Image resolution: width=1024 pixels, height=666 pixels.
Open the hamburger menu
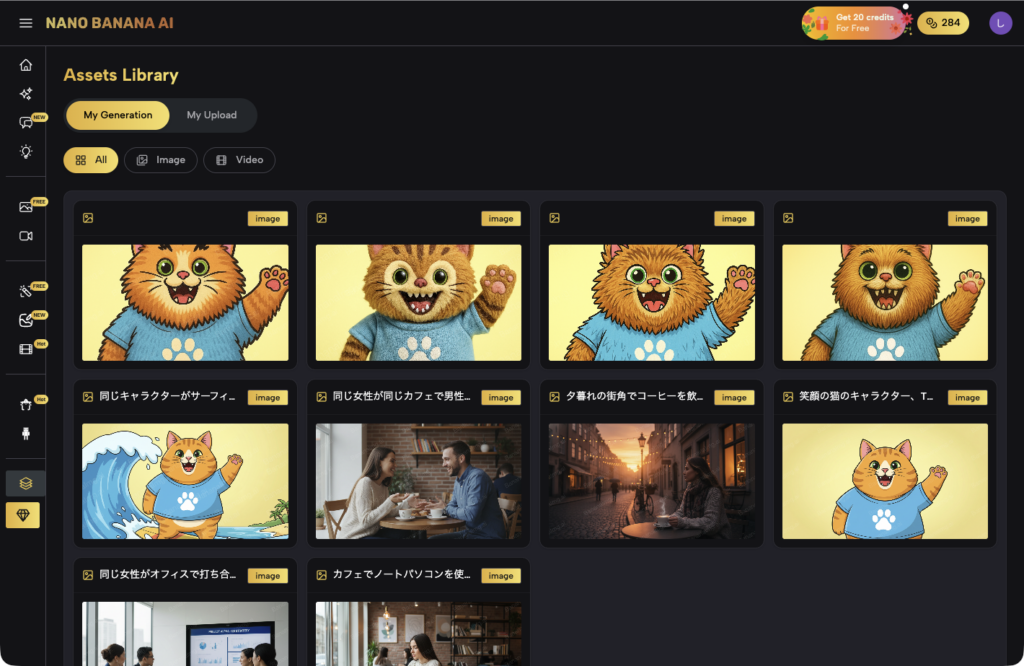click(x=26, y=23)
